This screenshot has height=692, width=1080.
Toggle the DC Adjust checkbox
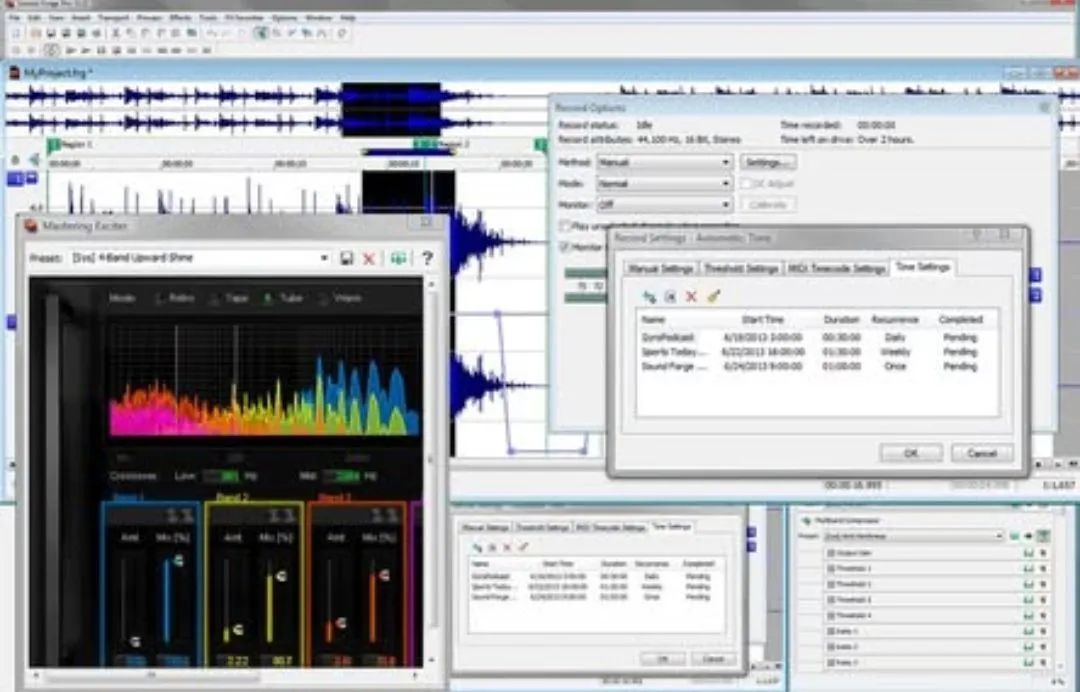click(746, 184)
